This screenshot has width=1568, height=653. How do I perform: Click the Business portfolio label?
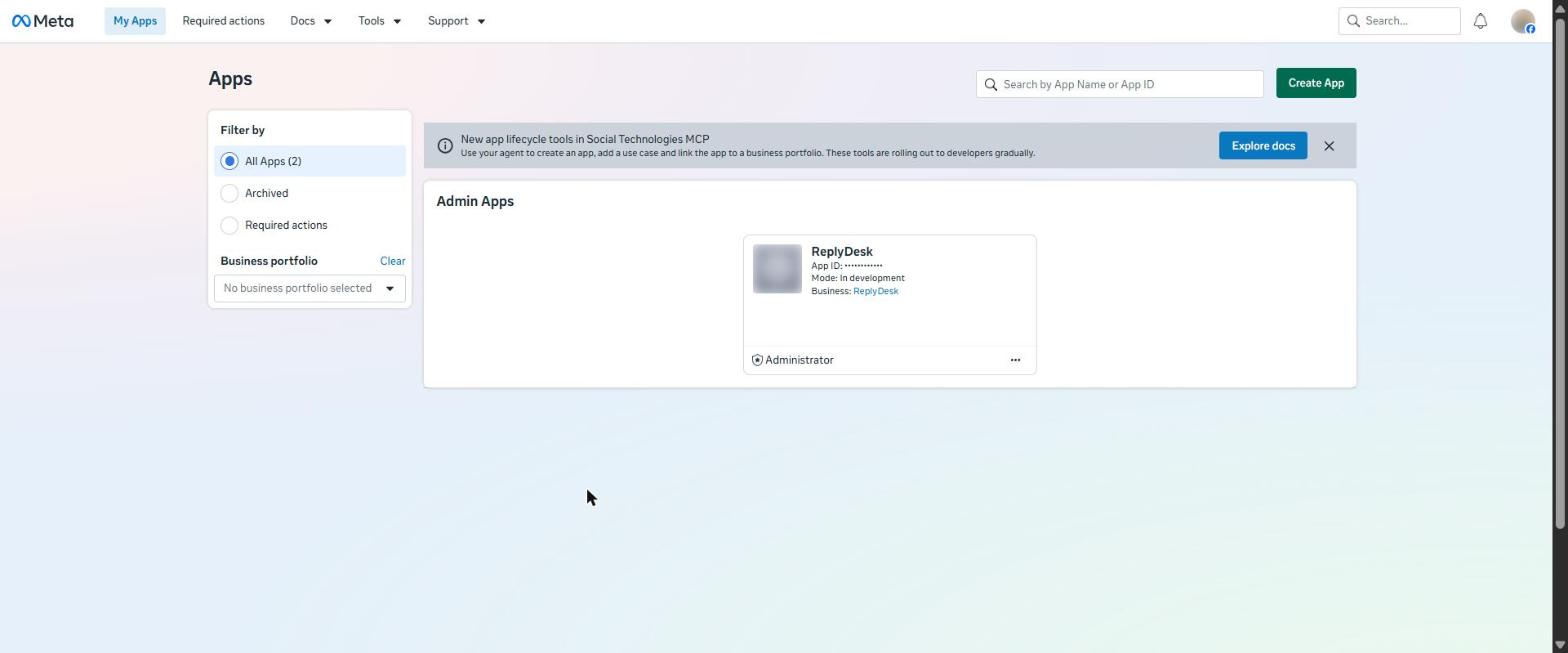click(269, 261)
